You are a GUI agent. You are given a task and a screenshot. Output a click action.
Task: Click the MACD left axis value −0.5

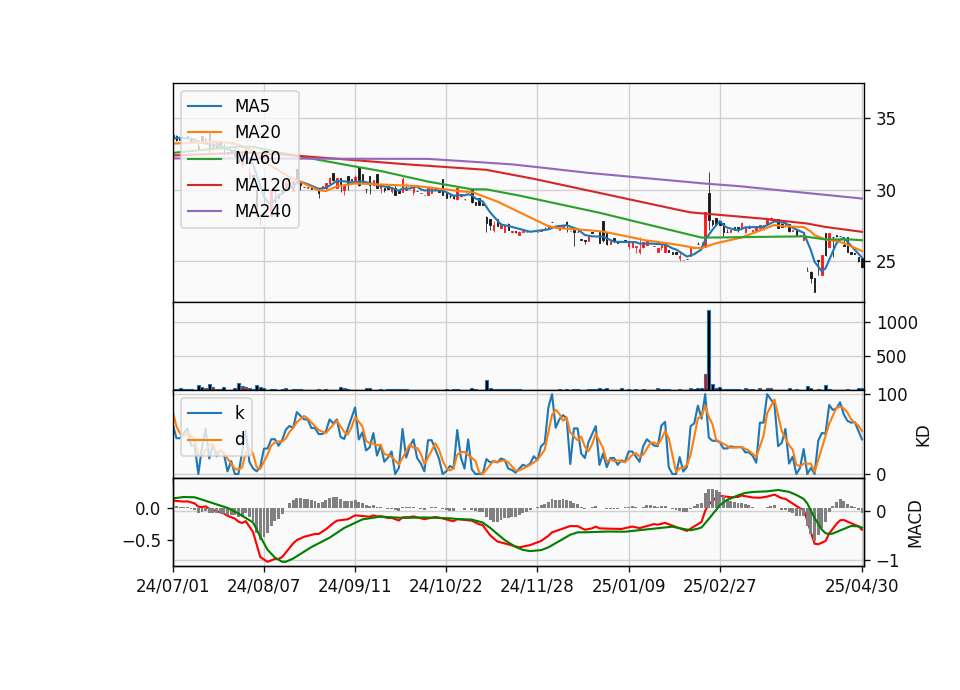[x=141, y=541]
